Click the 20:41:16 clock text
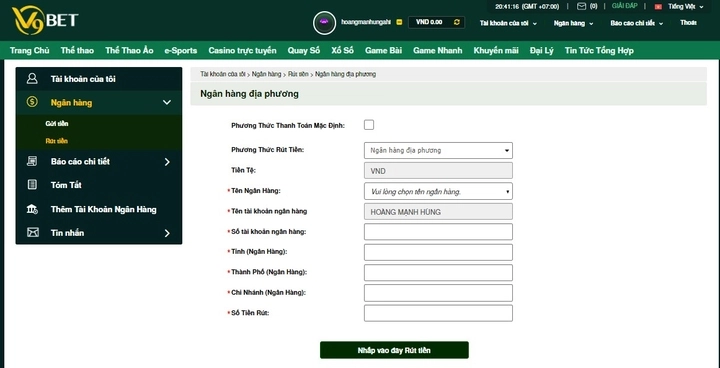This screenshot has height=368, width=720. (x=506, y=6)
